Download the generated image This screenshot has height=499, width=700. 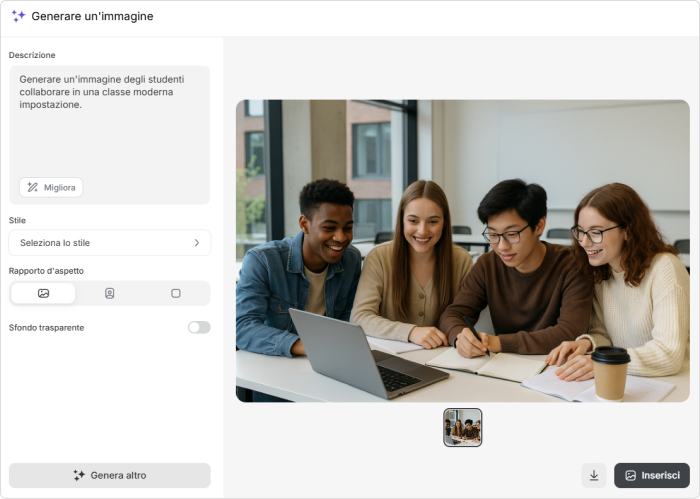[x=594, y=475]
